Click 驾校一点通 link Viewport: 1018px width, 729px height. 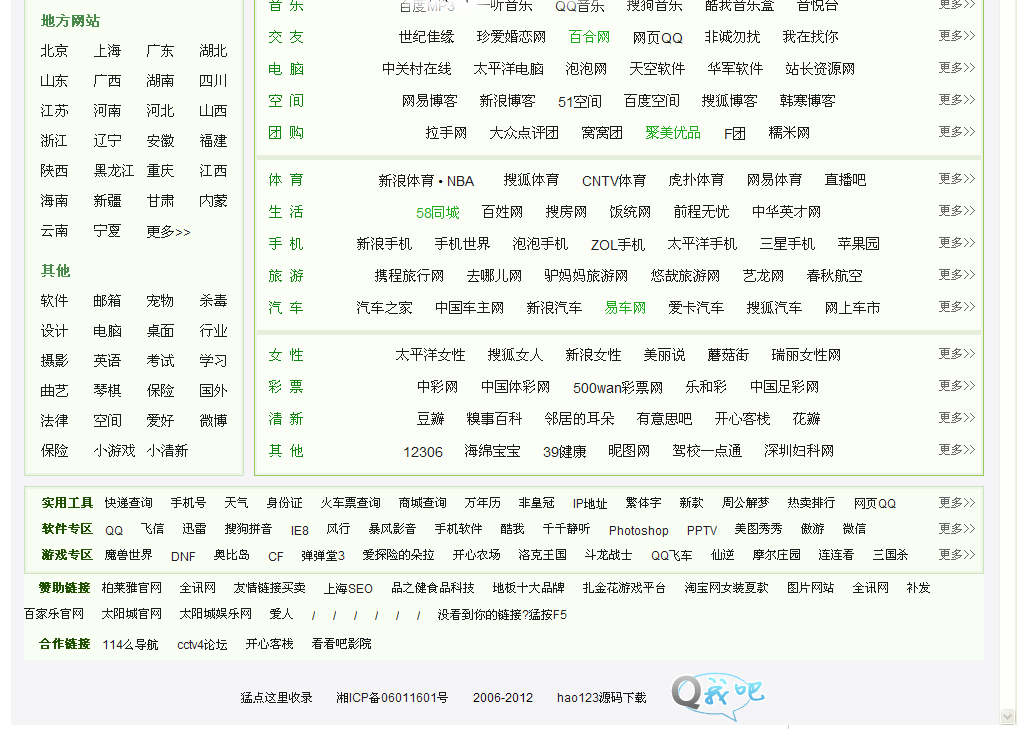(x=707, y=451)
